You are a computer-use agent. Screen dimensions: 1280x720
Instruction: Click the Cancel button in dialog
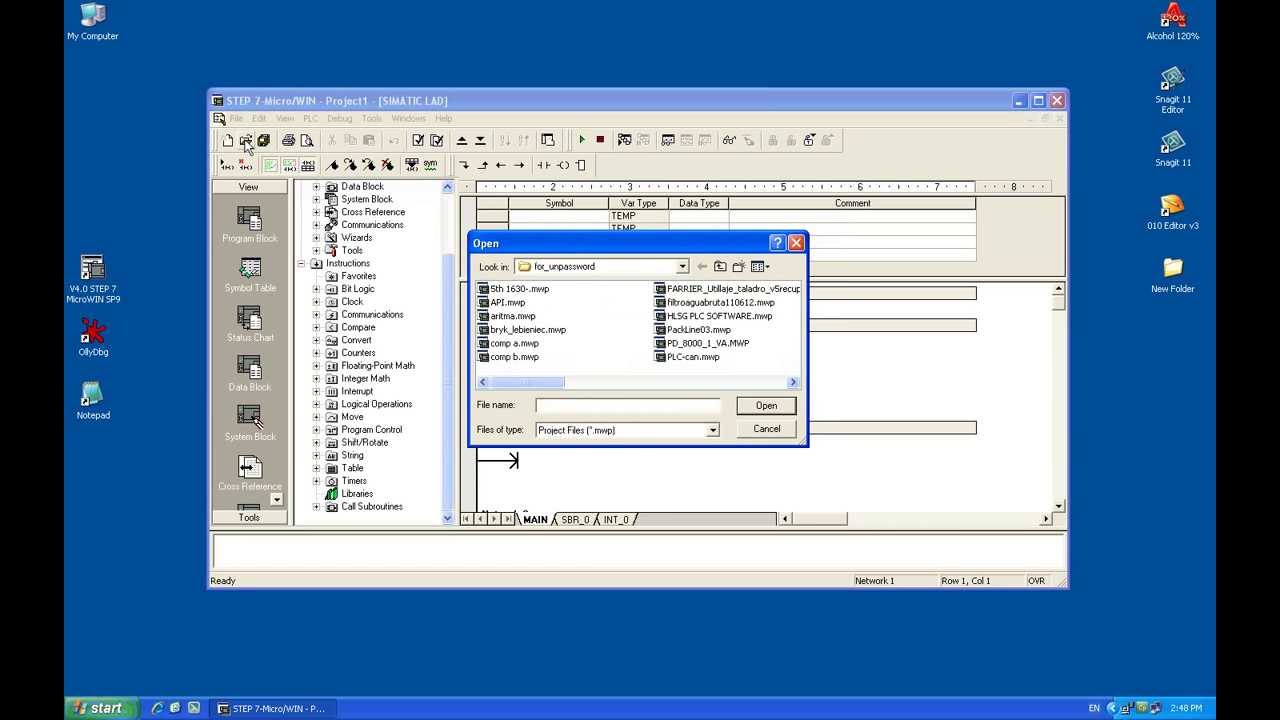(766, 429)
